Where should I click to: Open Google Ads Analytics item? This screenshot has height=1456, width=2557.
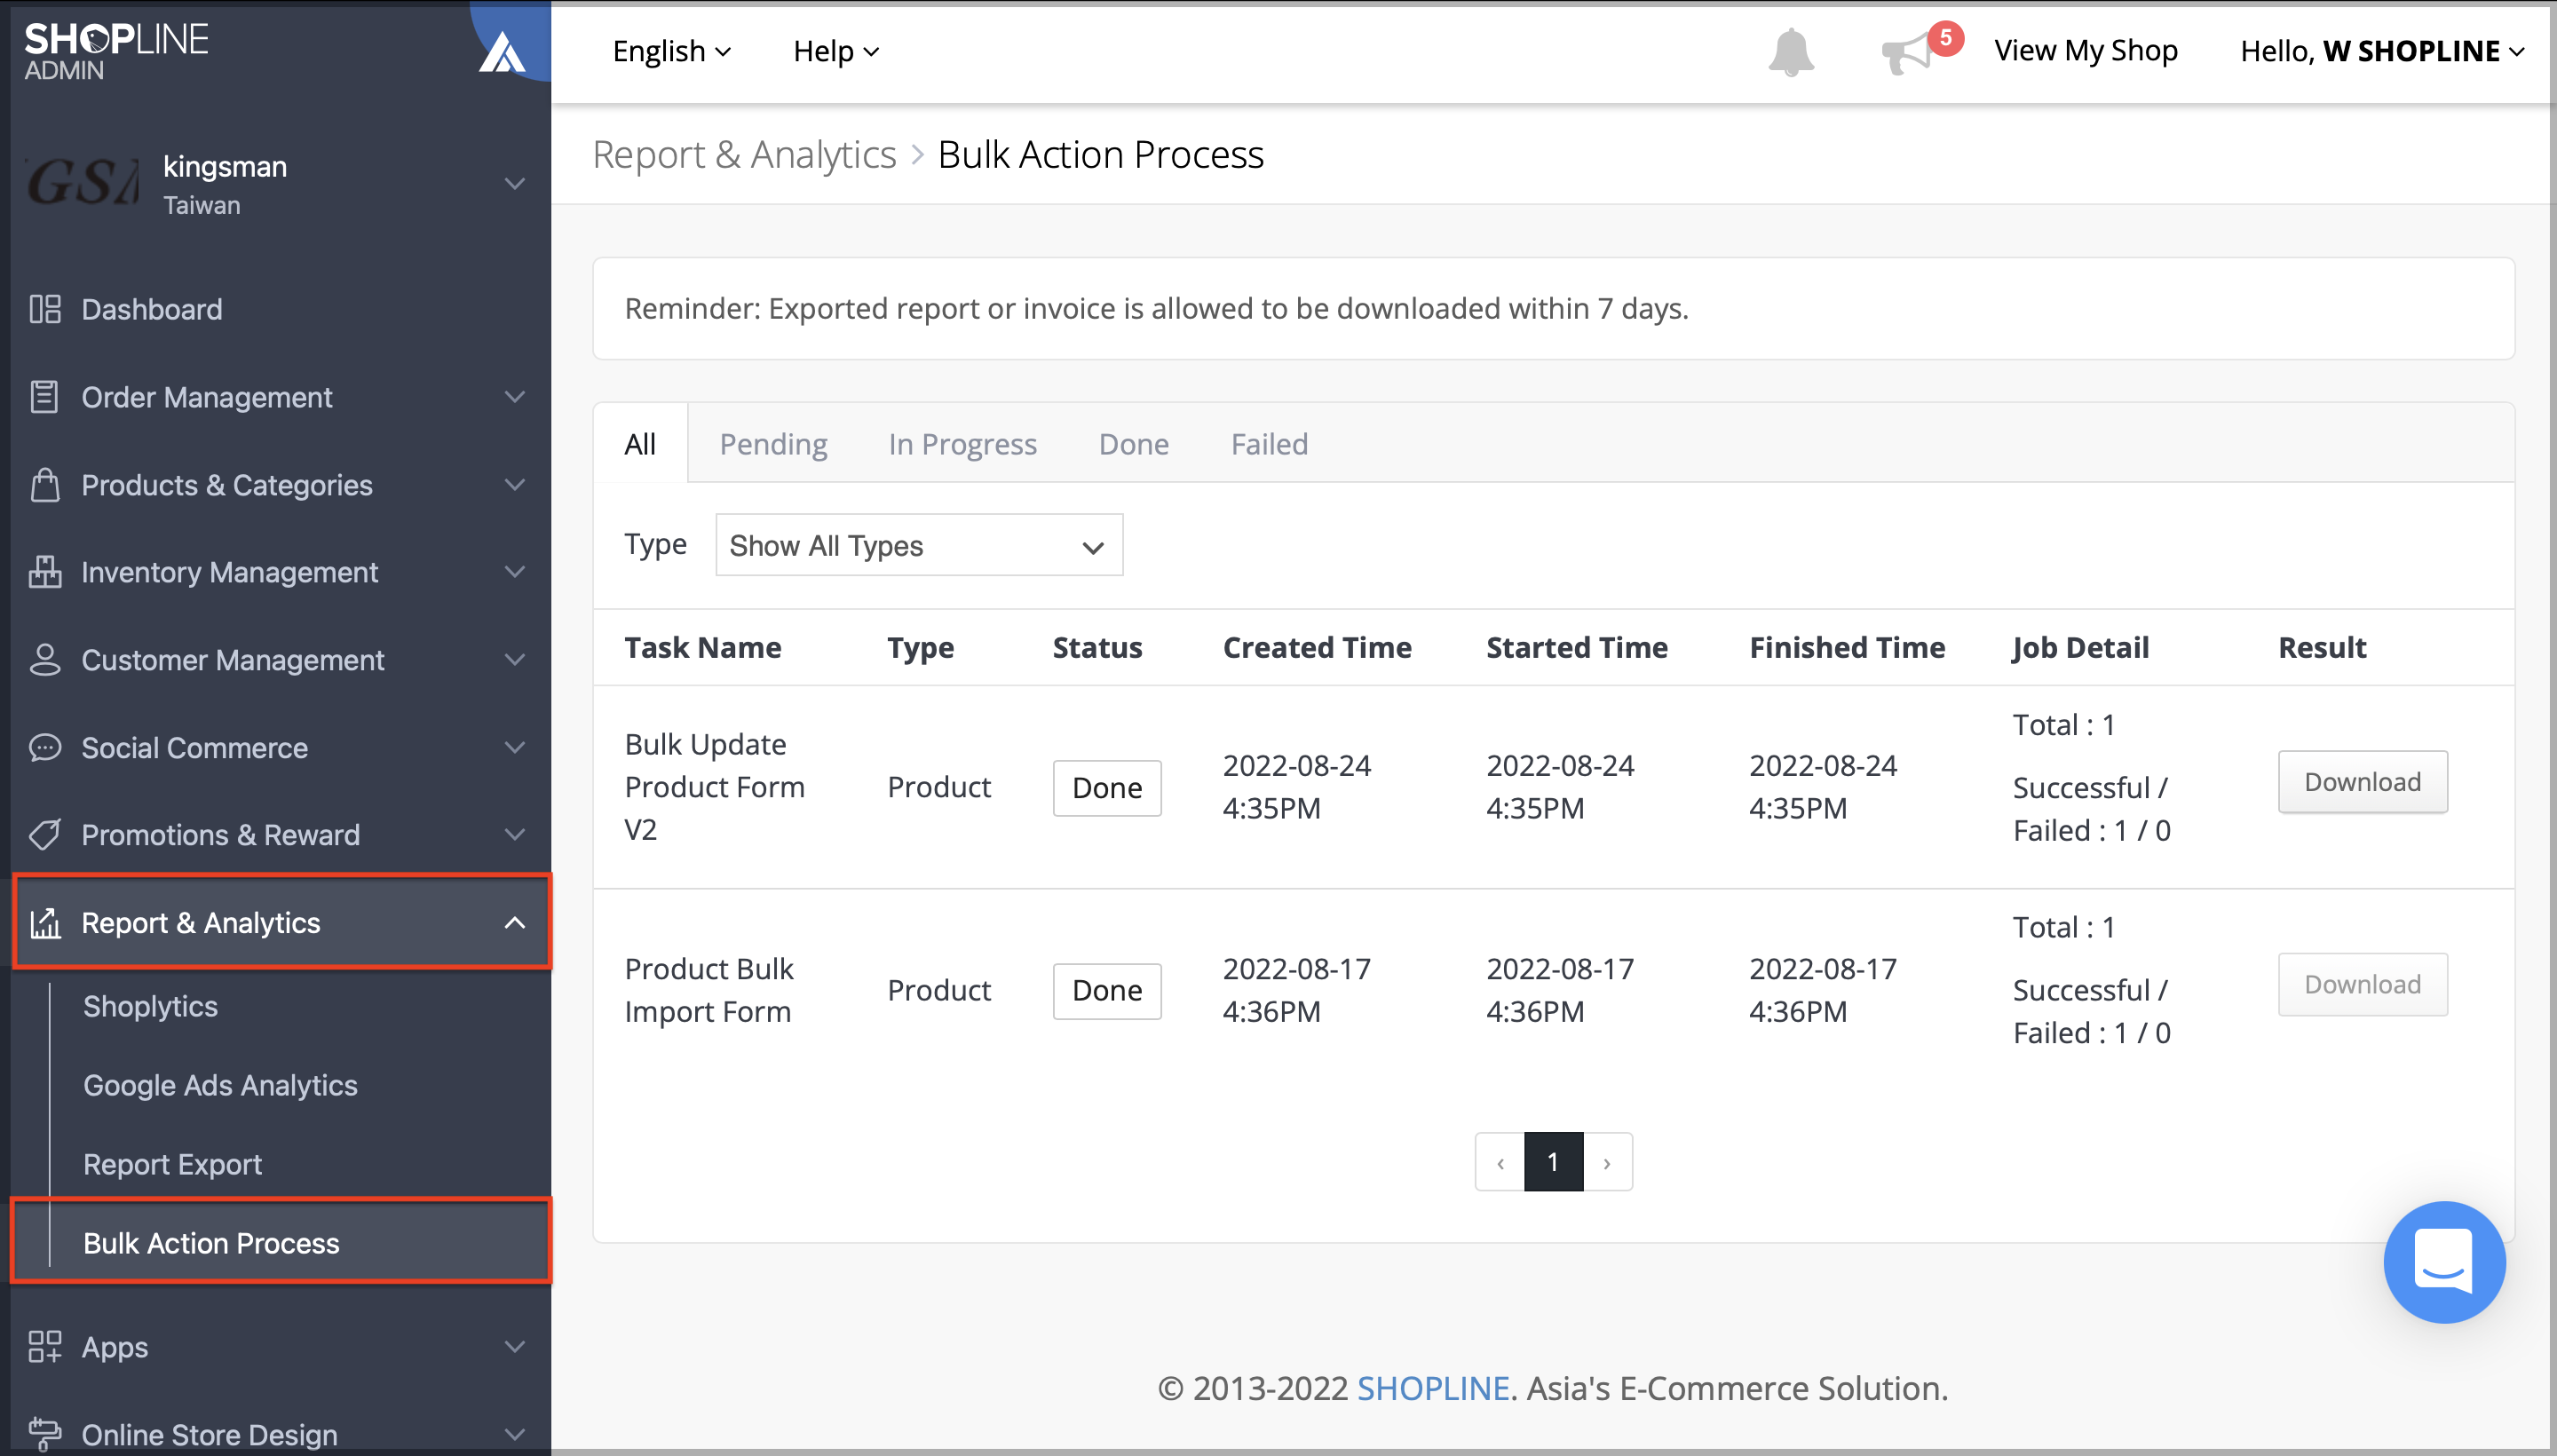click(x=220, y=1086)
